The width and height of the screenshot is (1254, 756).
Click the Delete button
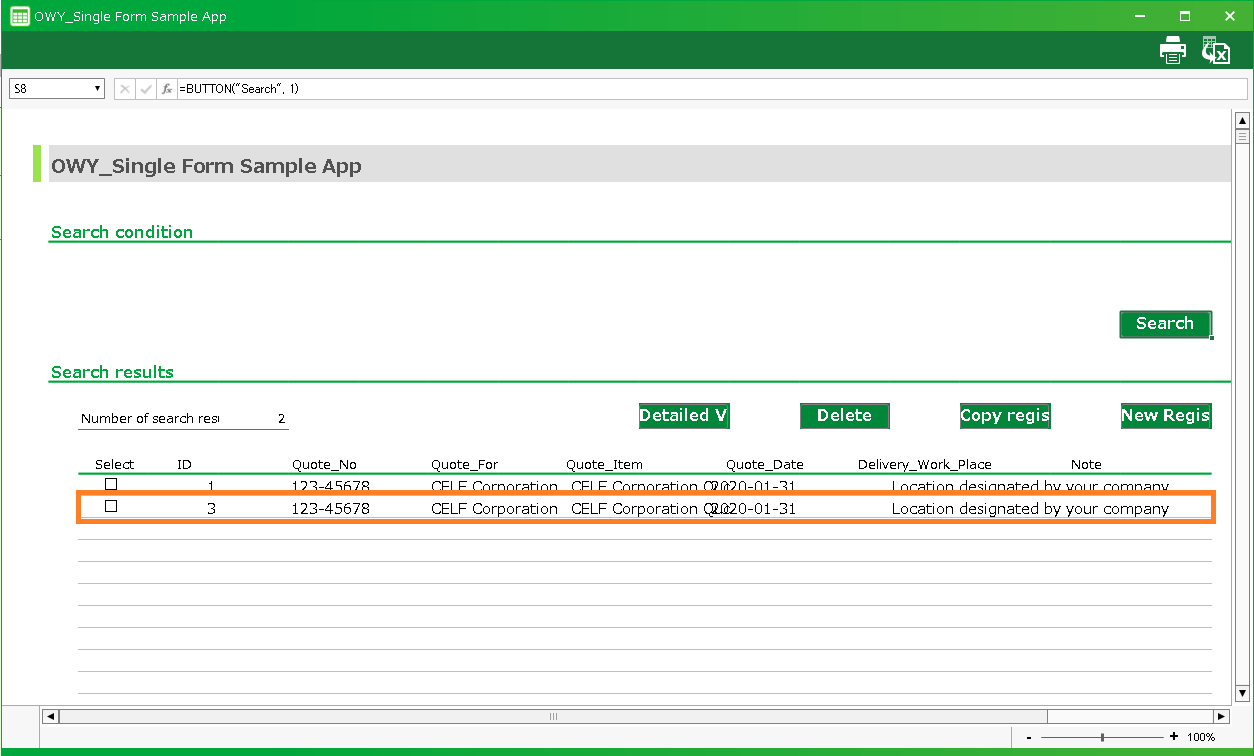point(844,416)
